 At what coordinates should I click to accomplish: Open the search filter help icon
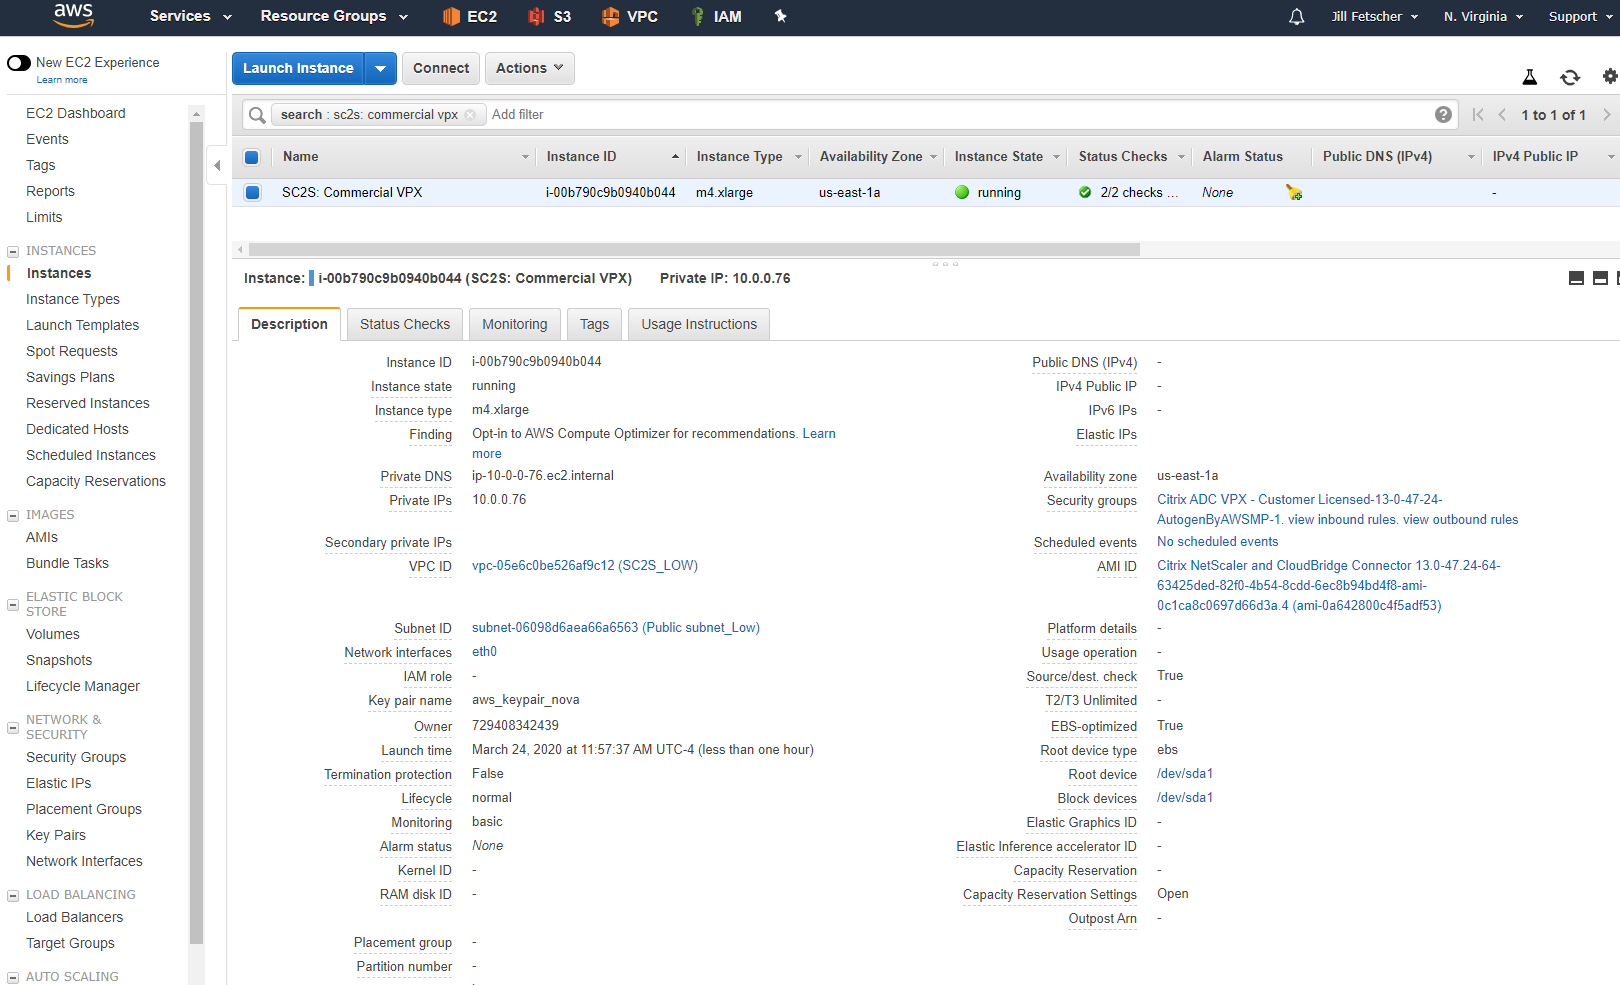coord(1443,115)
